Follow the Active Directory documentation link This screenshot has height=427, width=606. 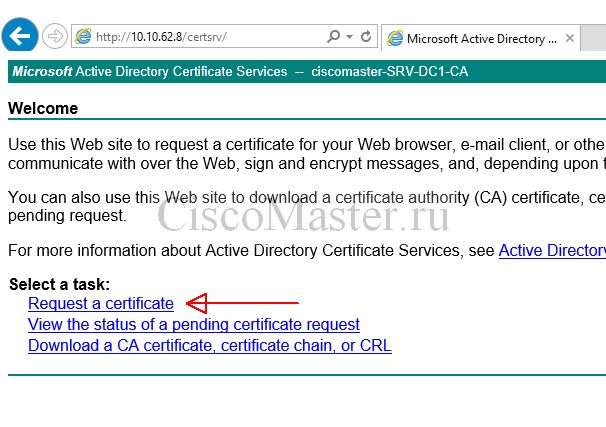pyautogui.click(x=552, y=250)
